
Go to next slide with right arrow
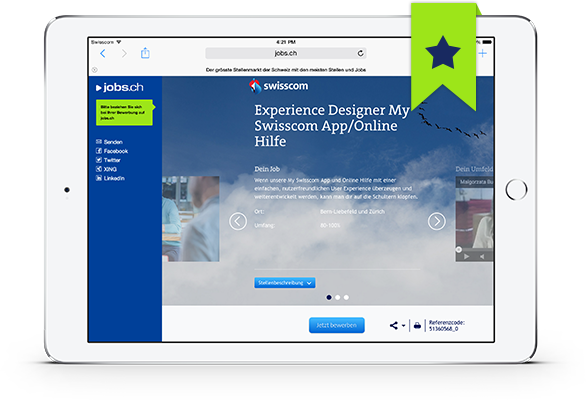click(437, 221)
